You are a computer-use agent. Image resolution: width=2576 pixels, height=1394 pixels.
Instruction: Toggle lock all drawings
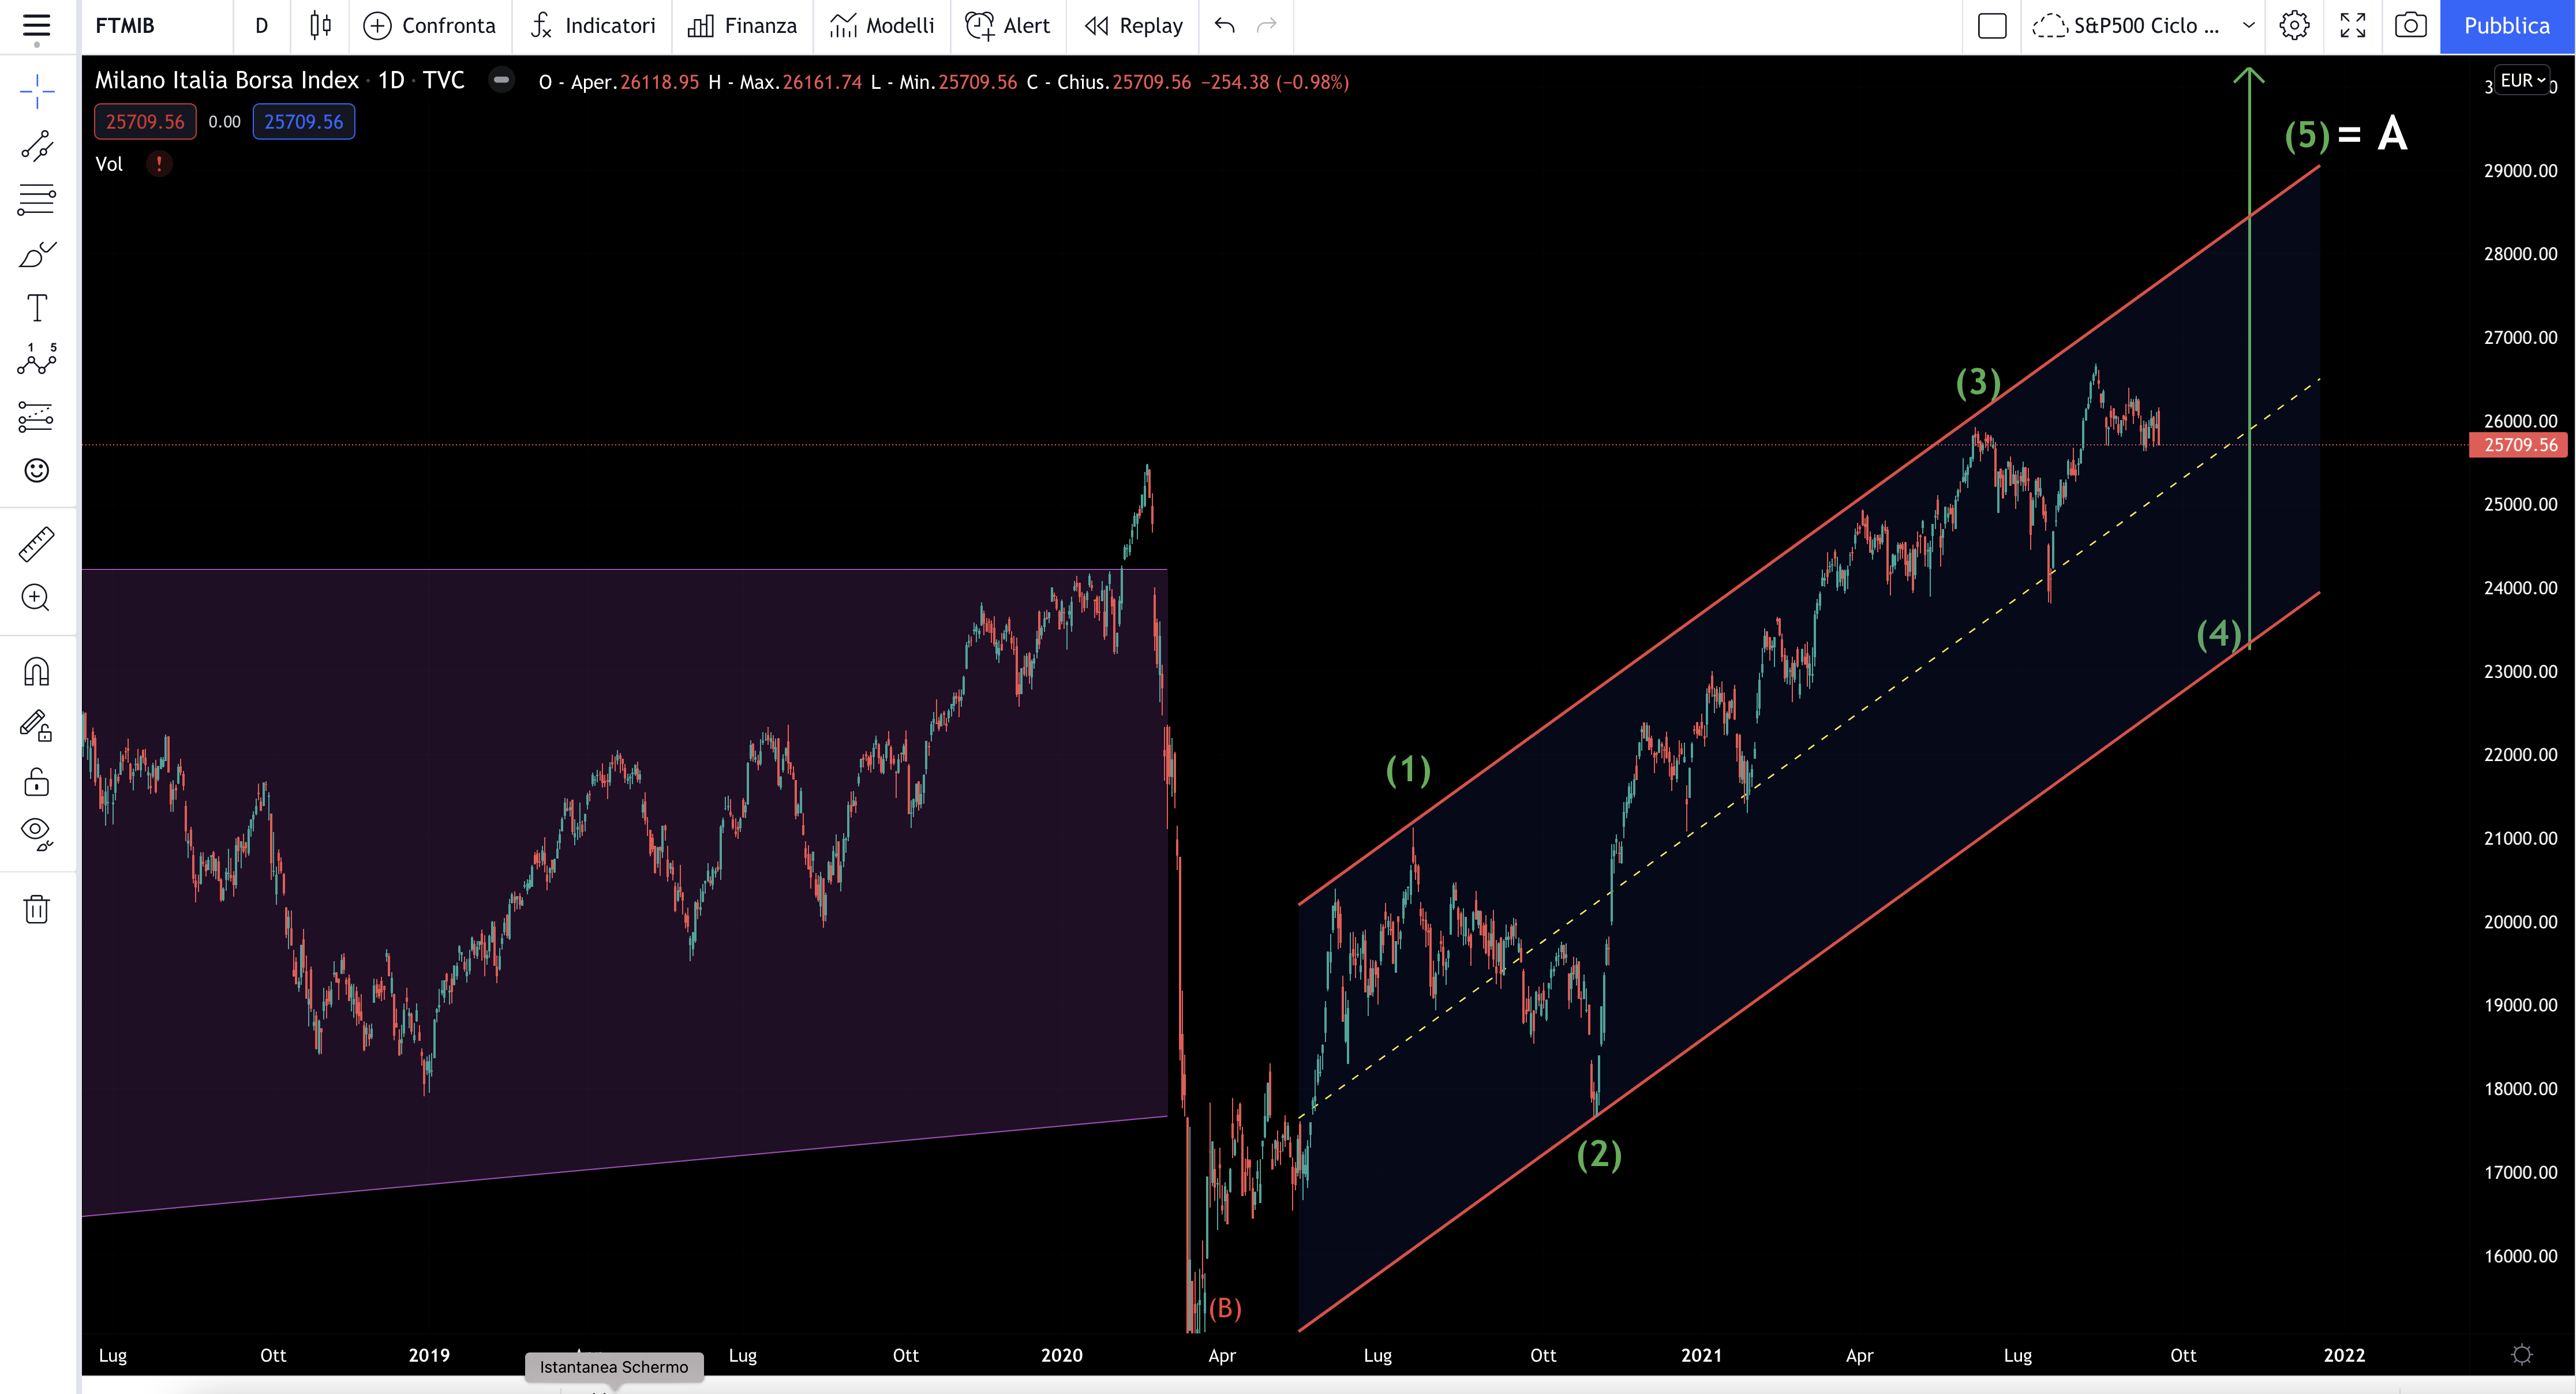37,781
